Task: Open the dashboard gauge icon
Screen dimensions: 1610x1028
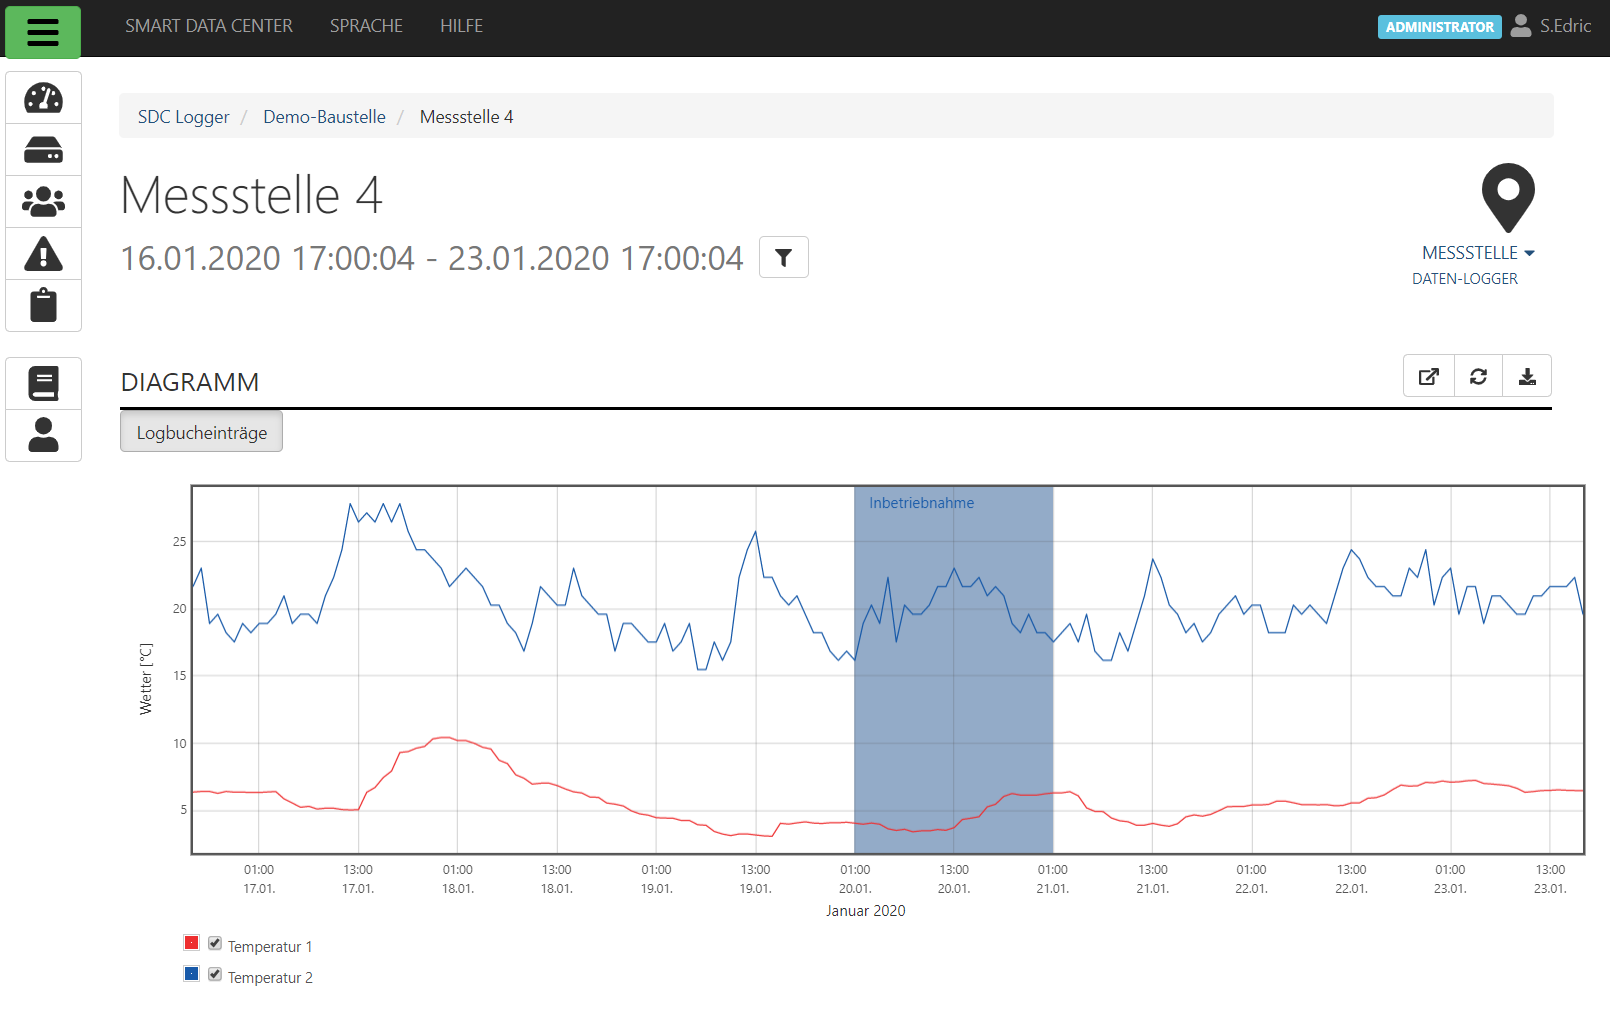Action: point(43,98)
